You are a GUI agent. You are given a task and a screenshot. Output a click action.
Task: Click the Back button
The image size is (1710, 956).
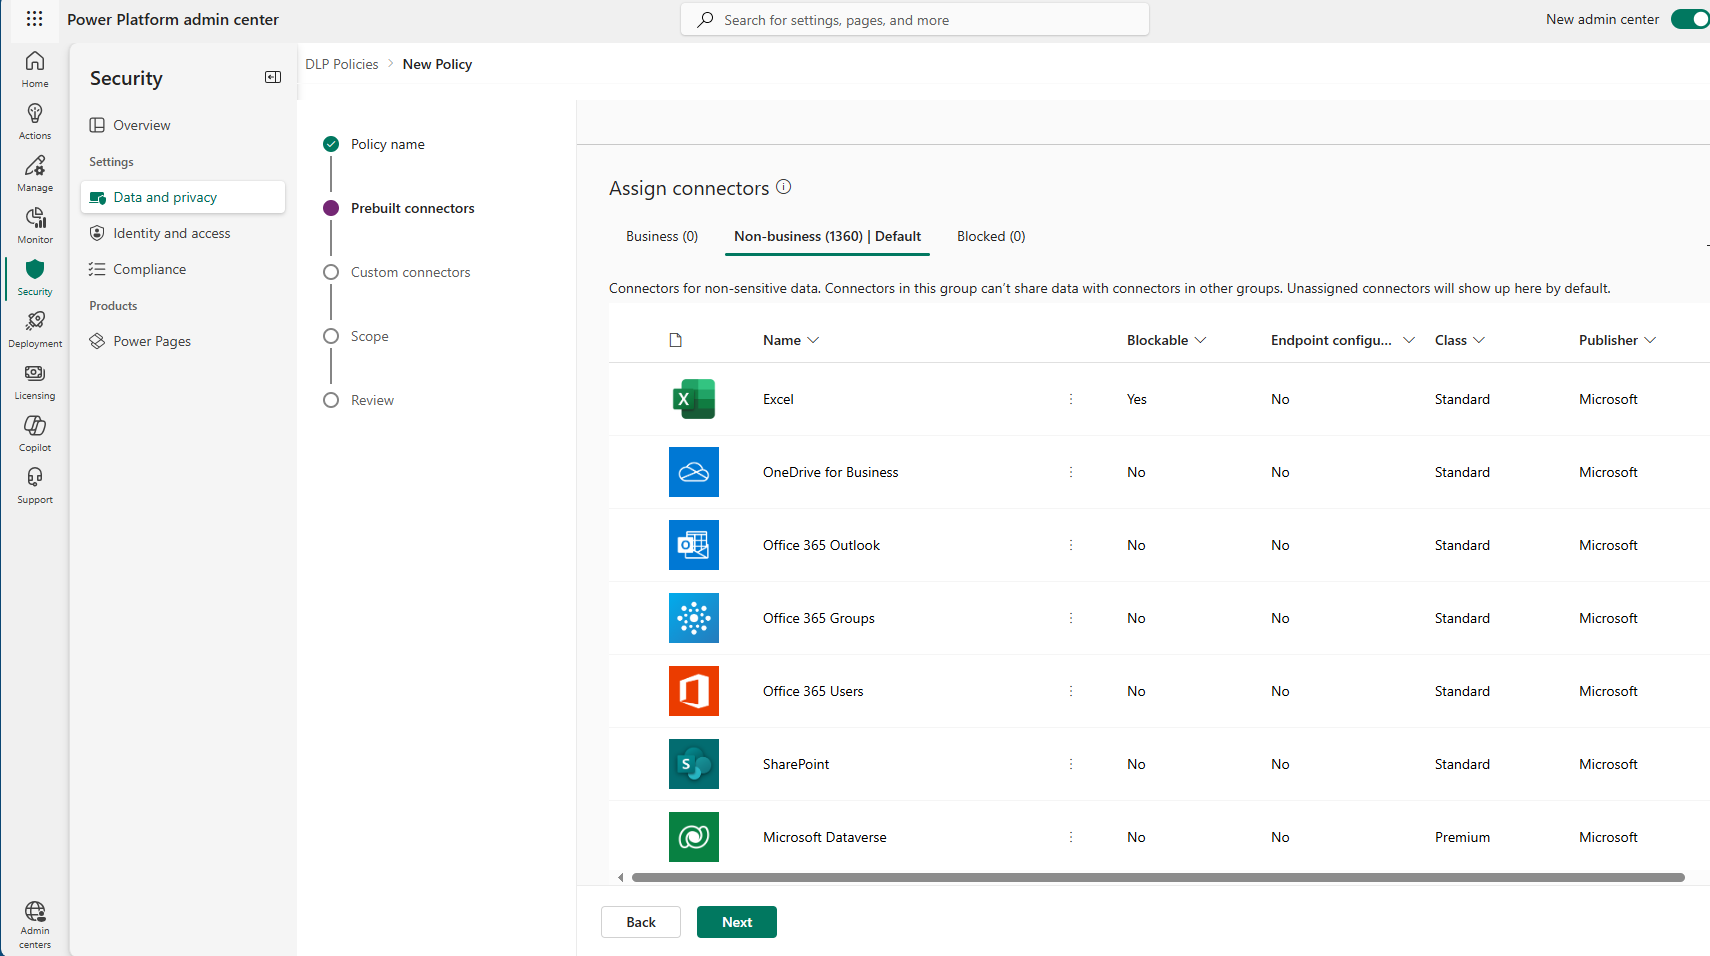tap(641, 922)
